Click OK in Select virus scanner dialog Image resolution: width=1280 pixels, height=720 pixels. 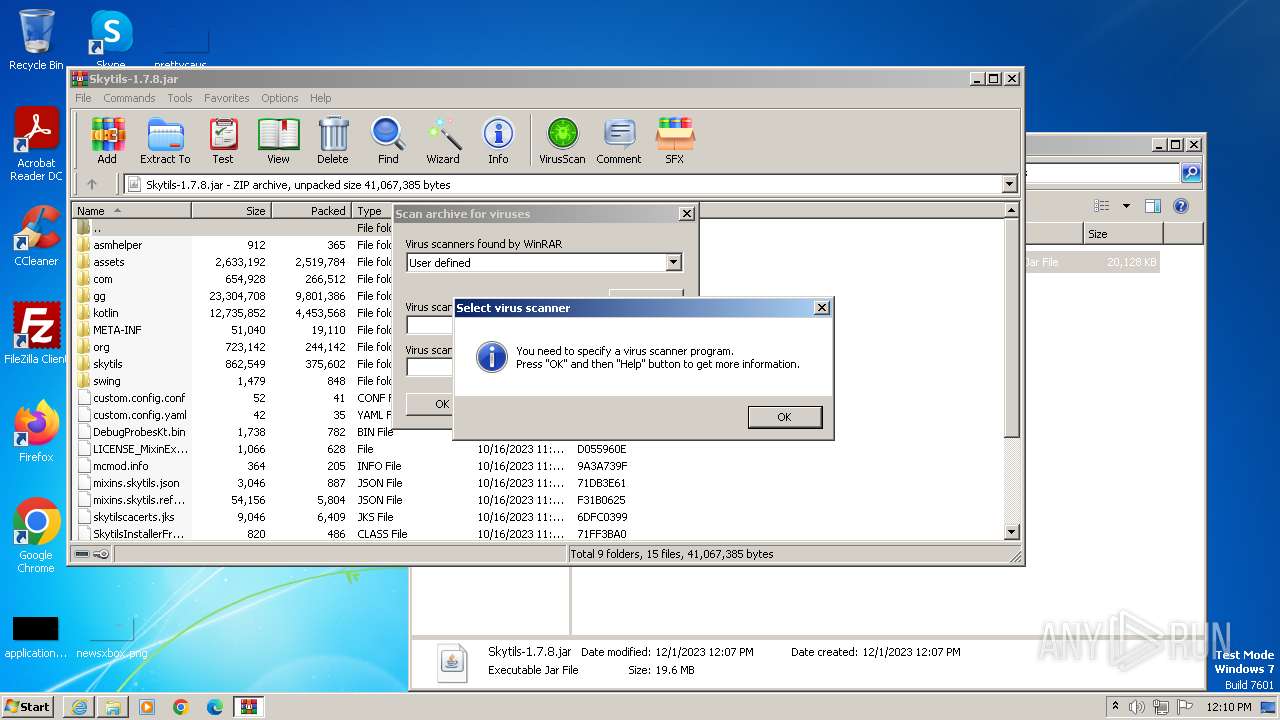coord(784,417)
